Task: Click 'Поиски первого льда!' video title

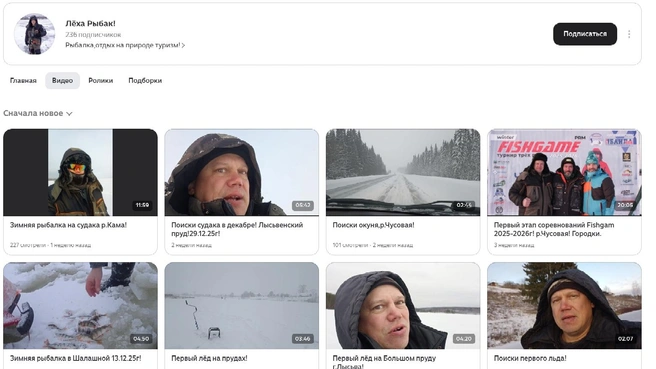Action: [x=530, y=359]
